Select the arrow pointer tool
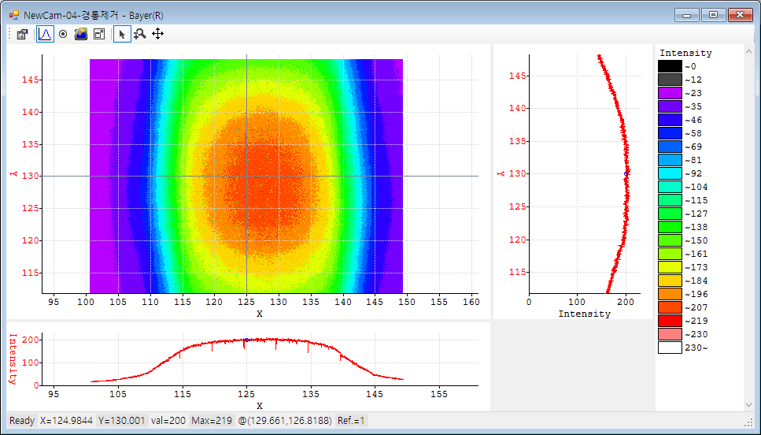The image size is (761, 435). pos(122,34)
